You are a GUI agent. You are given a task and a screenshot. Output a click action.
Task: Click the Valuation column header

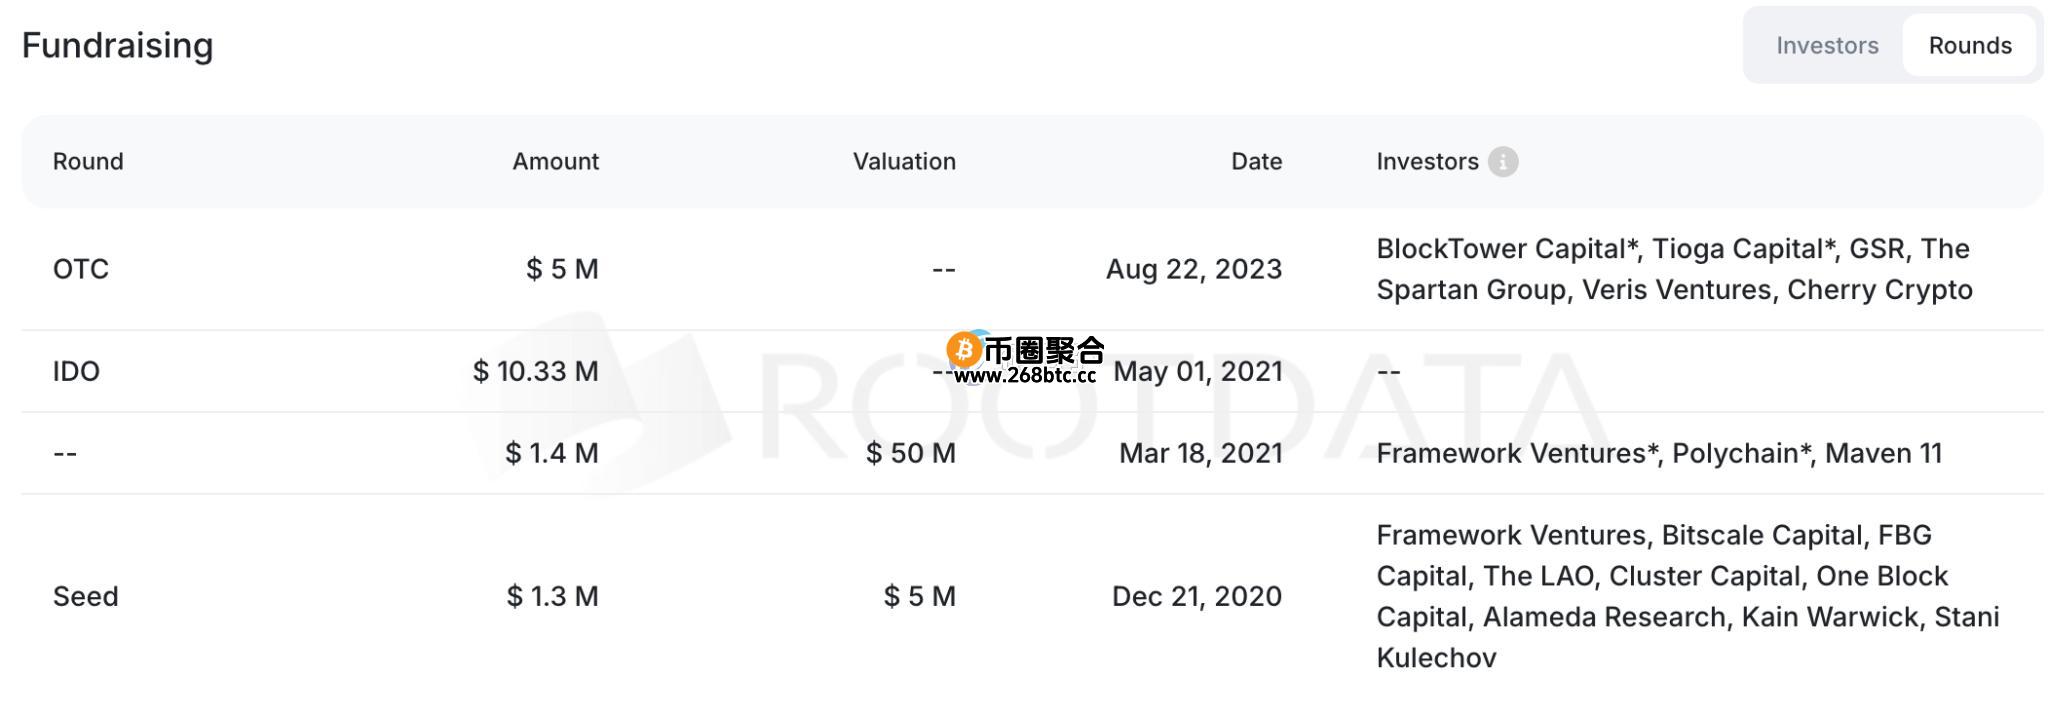(x=904, y=161)
